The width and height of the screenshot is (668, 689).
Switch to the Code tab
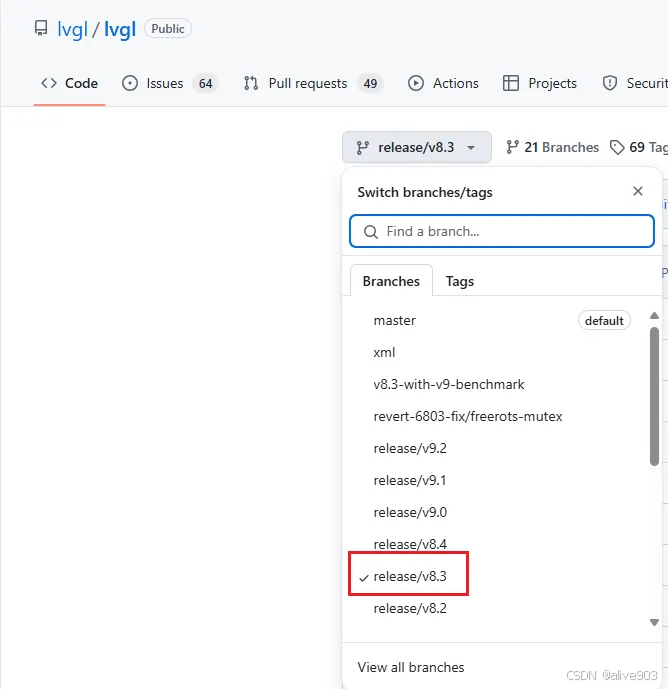click(x=69, y=83)
